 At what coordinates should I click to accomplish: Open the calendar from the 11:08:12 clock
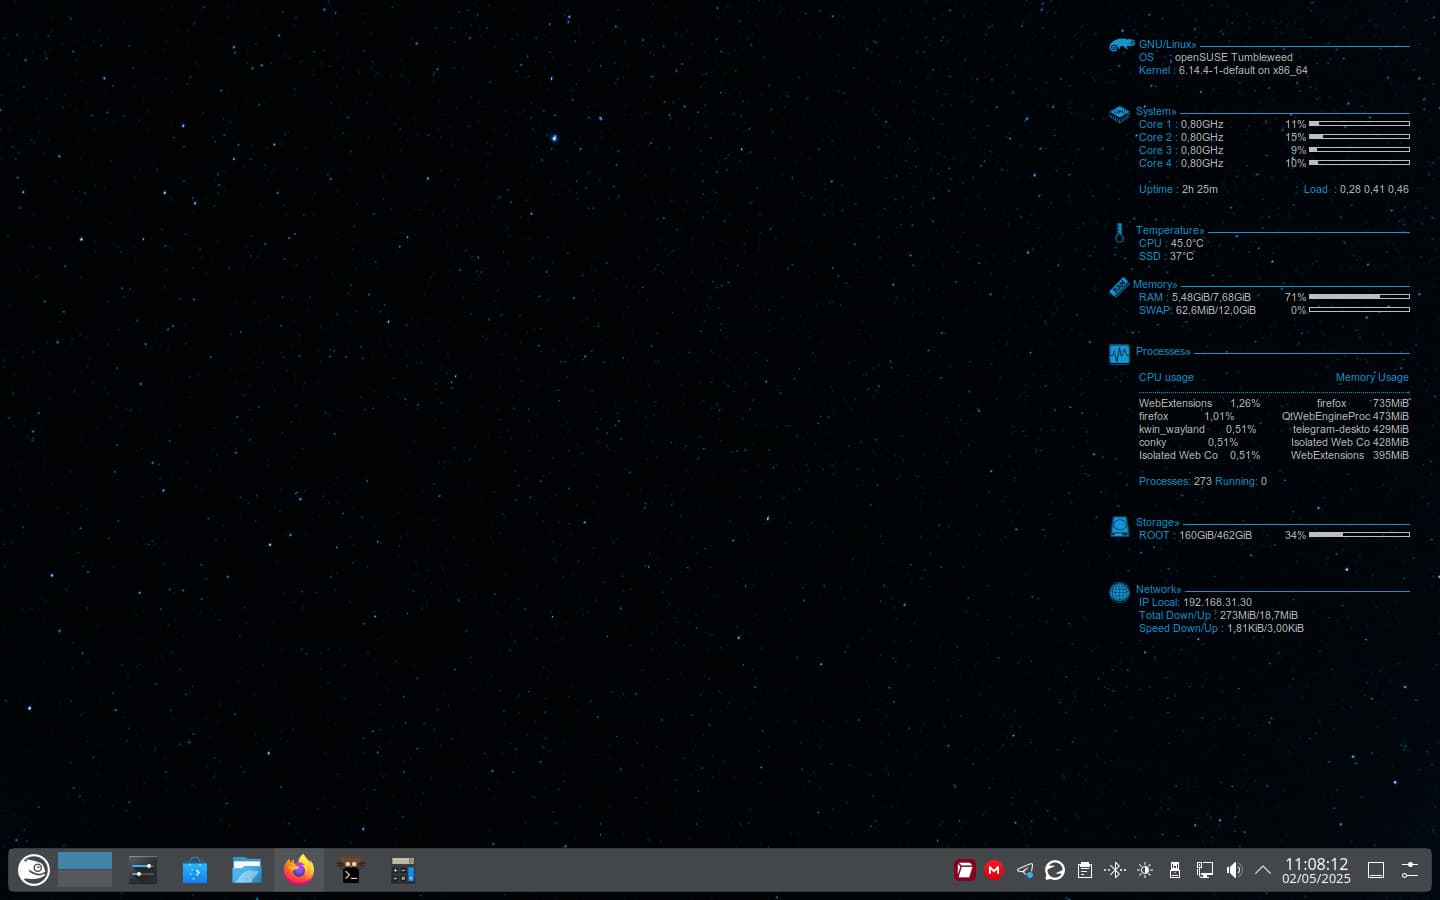click(x=1316, y=870)
